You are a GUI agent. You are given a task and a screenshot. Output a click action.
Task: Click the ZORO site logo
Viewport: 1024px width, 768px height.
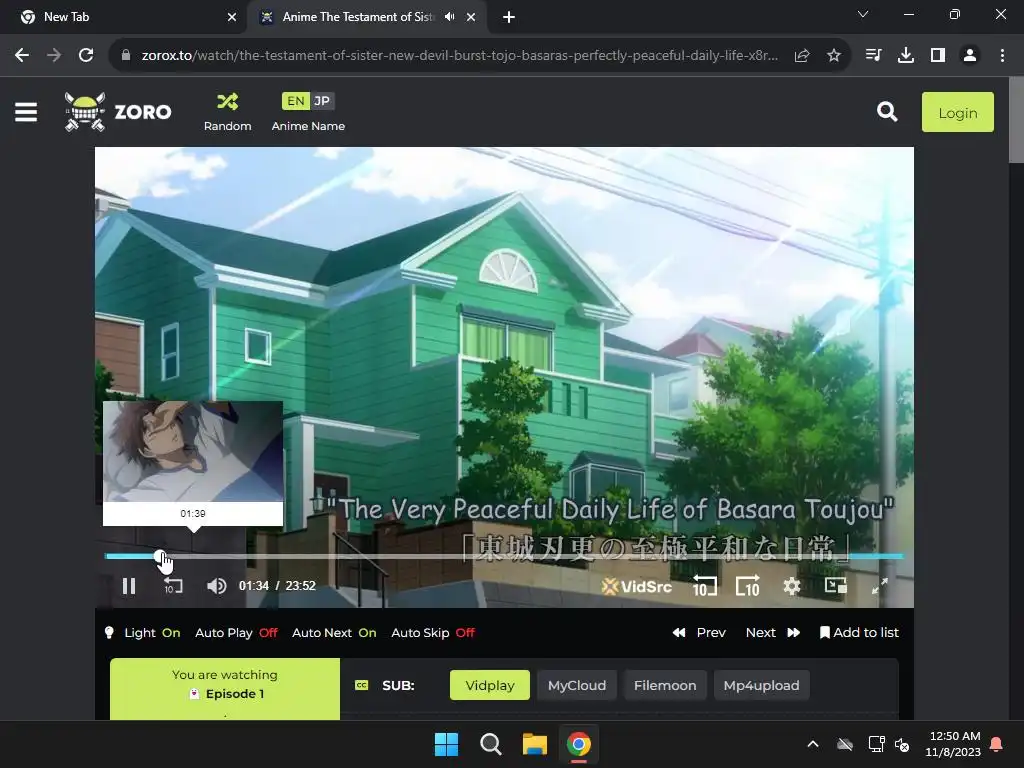click(118, 112)
